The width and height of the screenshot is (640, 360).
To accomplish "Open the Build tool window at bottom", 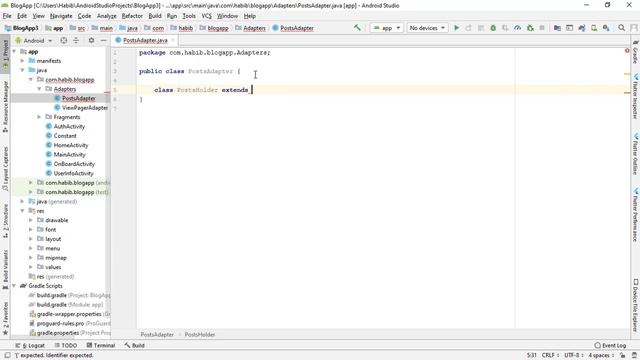I will coord(135,345).
